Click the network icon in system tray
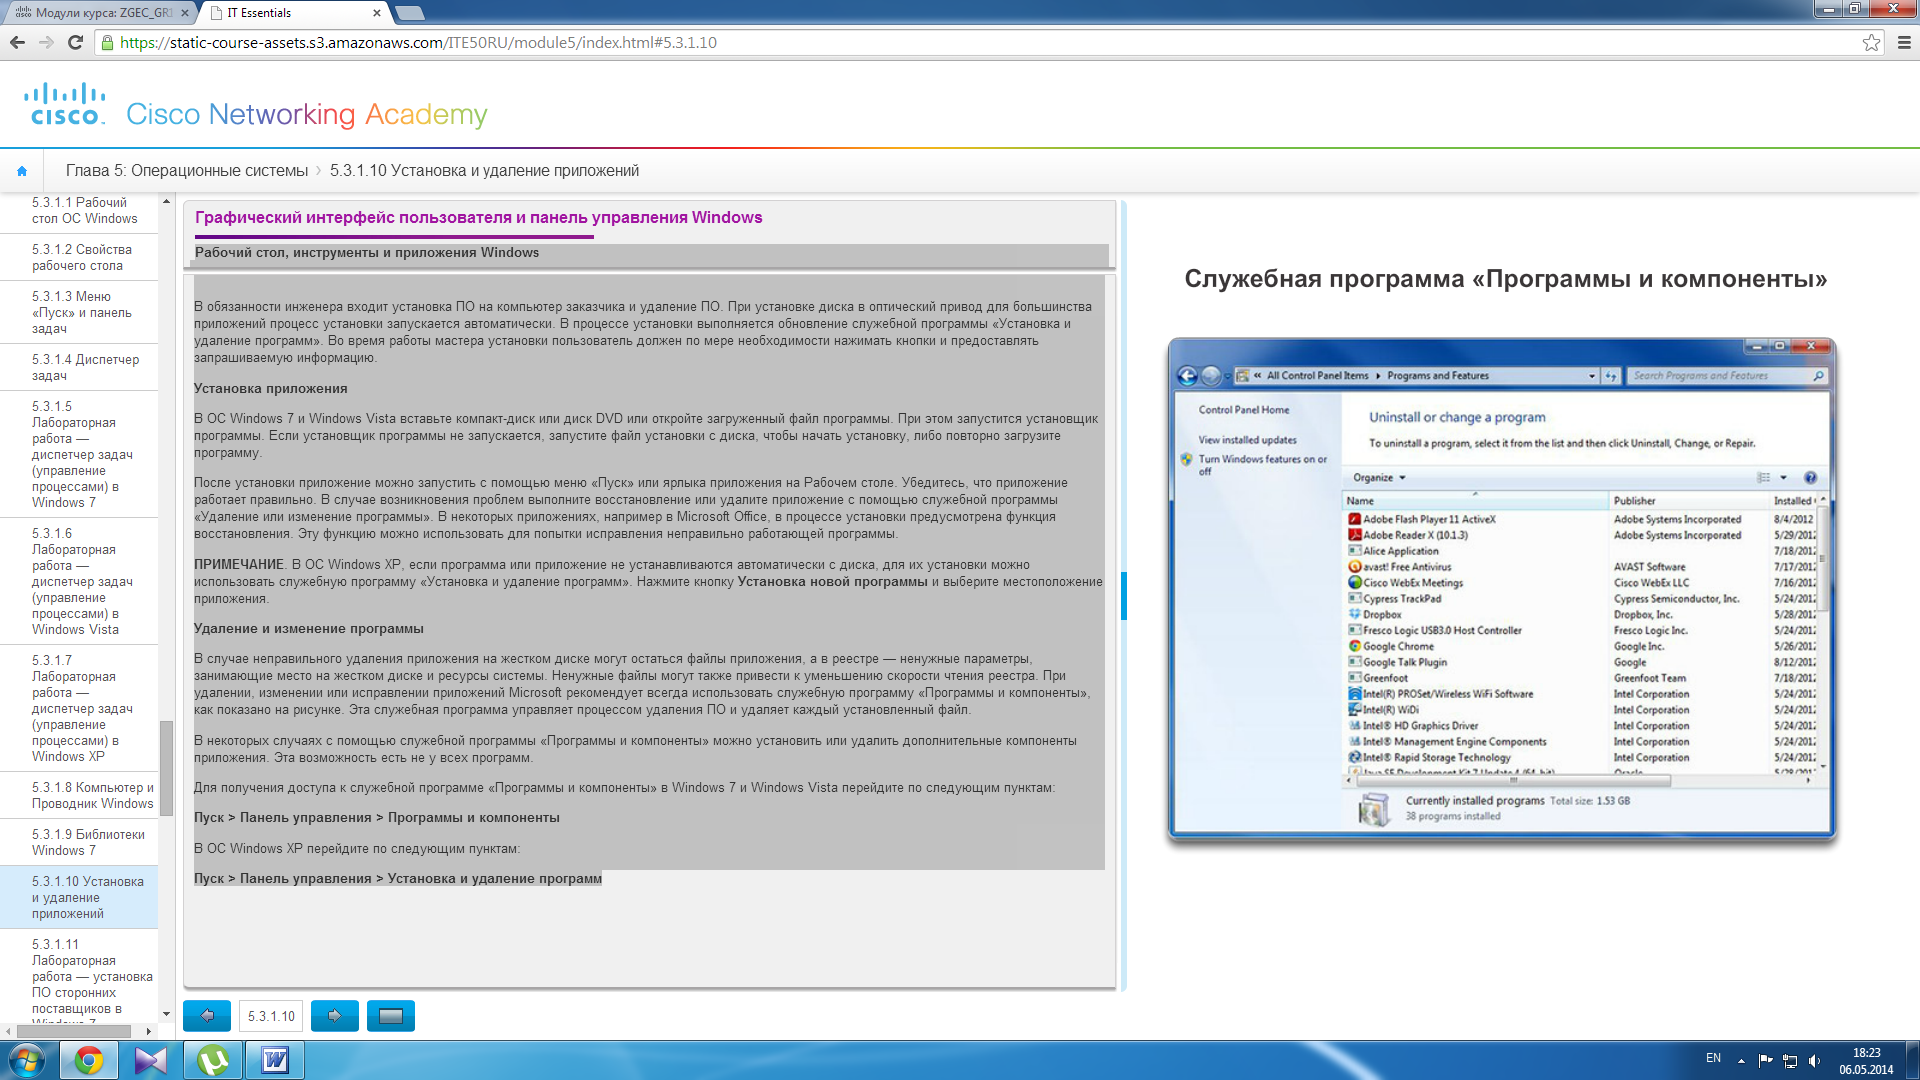The width and height of the screenshot is (1920, 1080). (1790, 1060)
